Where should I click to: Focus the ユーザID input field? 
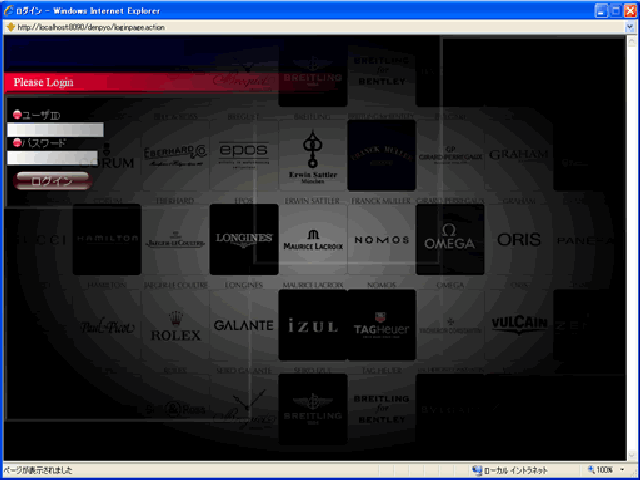(56, 130)
